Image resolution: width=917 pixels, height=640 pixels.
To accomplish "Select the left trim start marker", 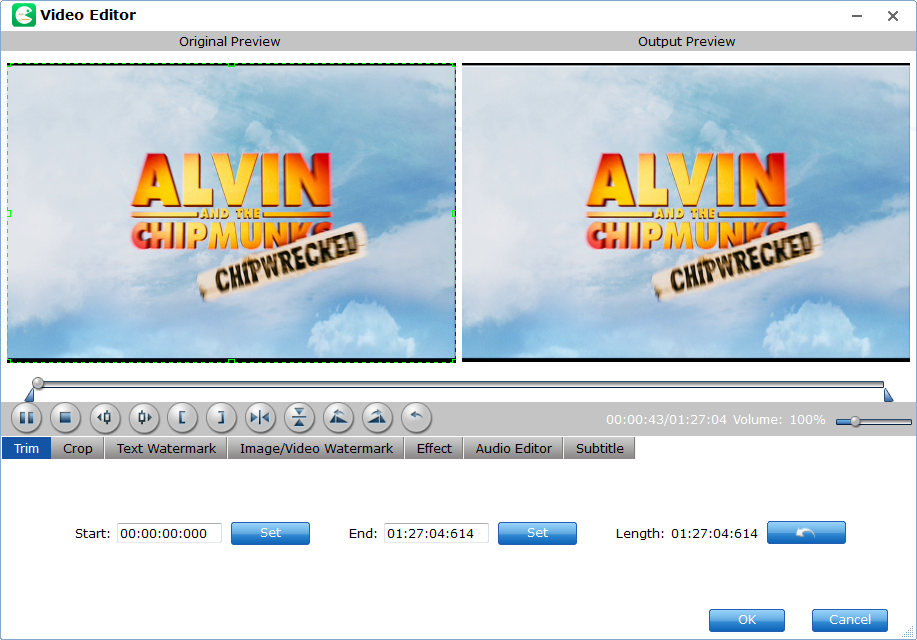I will pyautogui.click(x=29, y=395).
